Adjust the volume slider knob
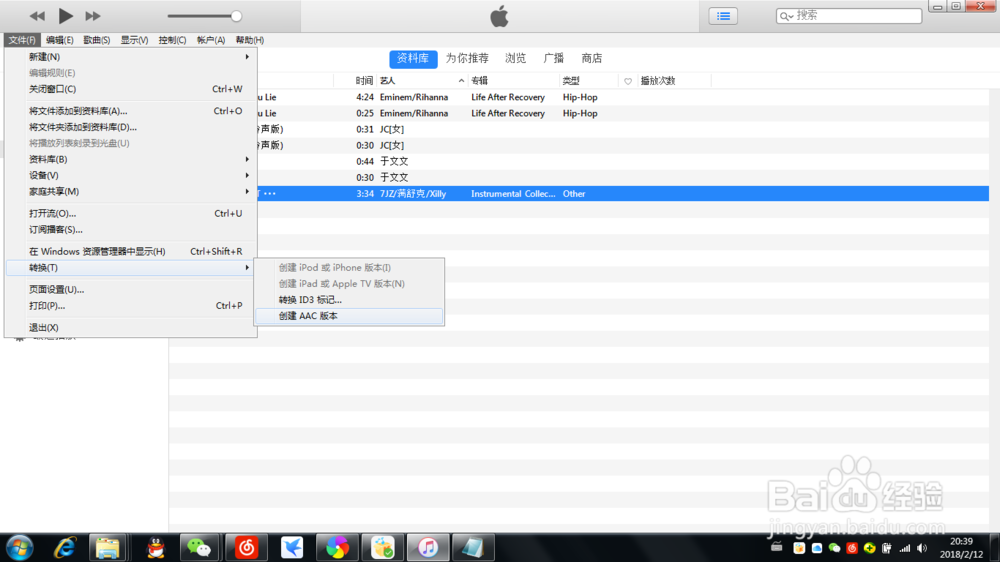 tap(236, 16)
